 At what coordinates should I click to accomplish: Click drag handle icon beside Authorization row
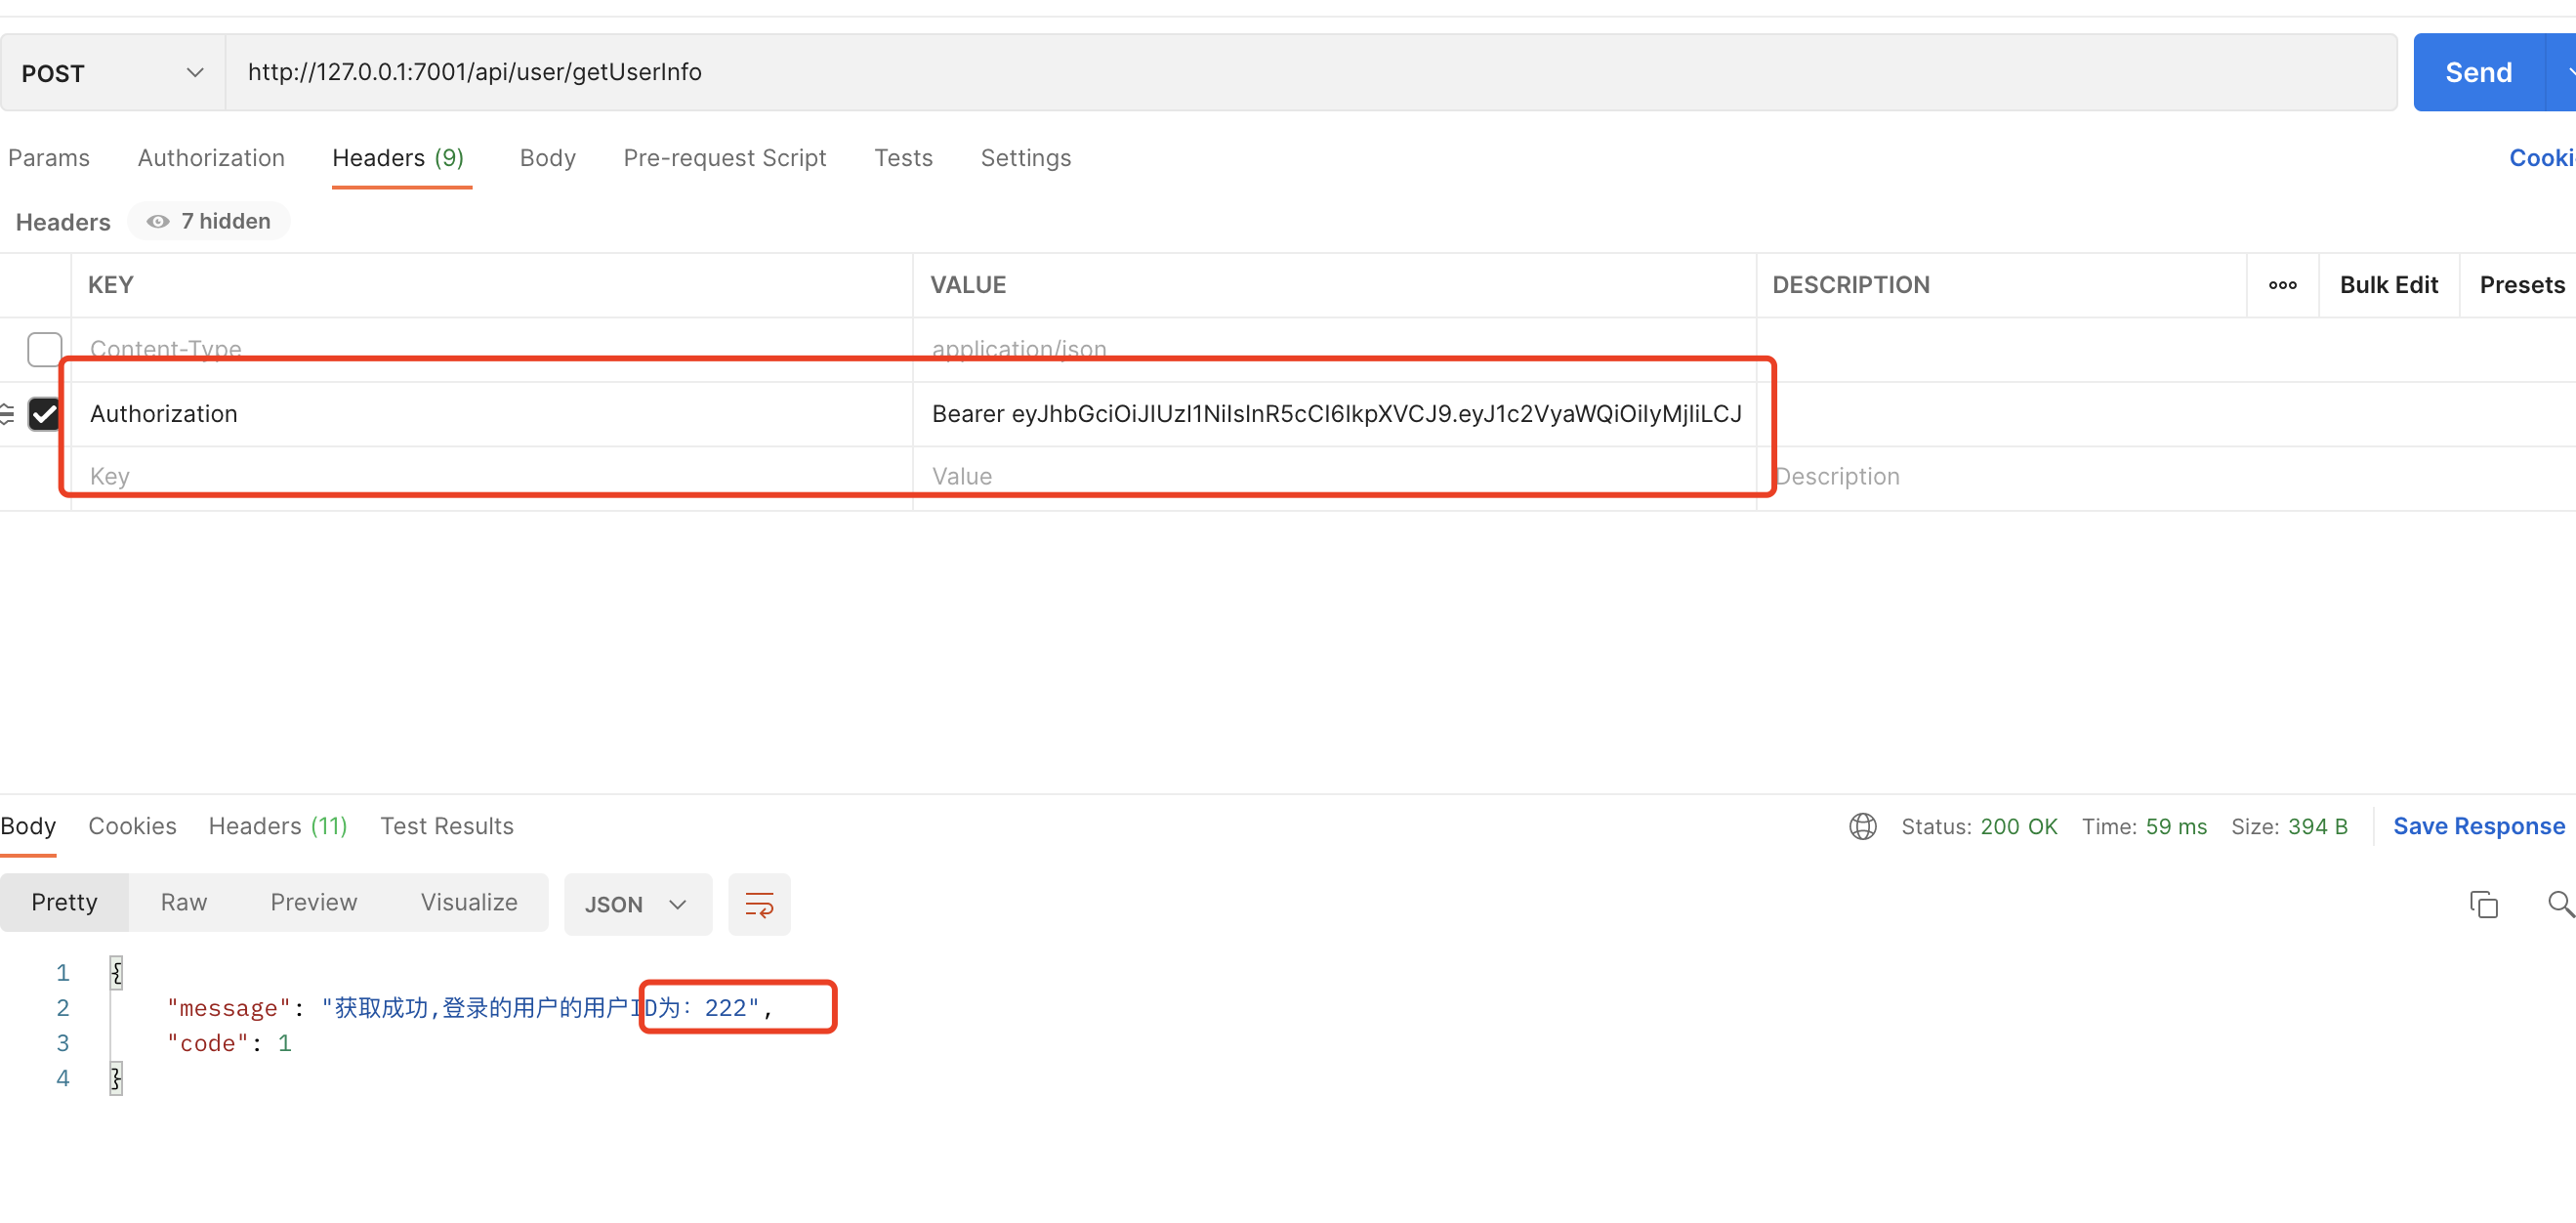click(7, 413)
